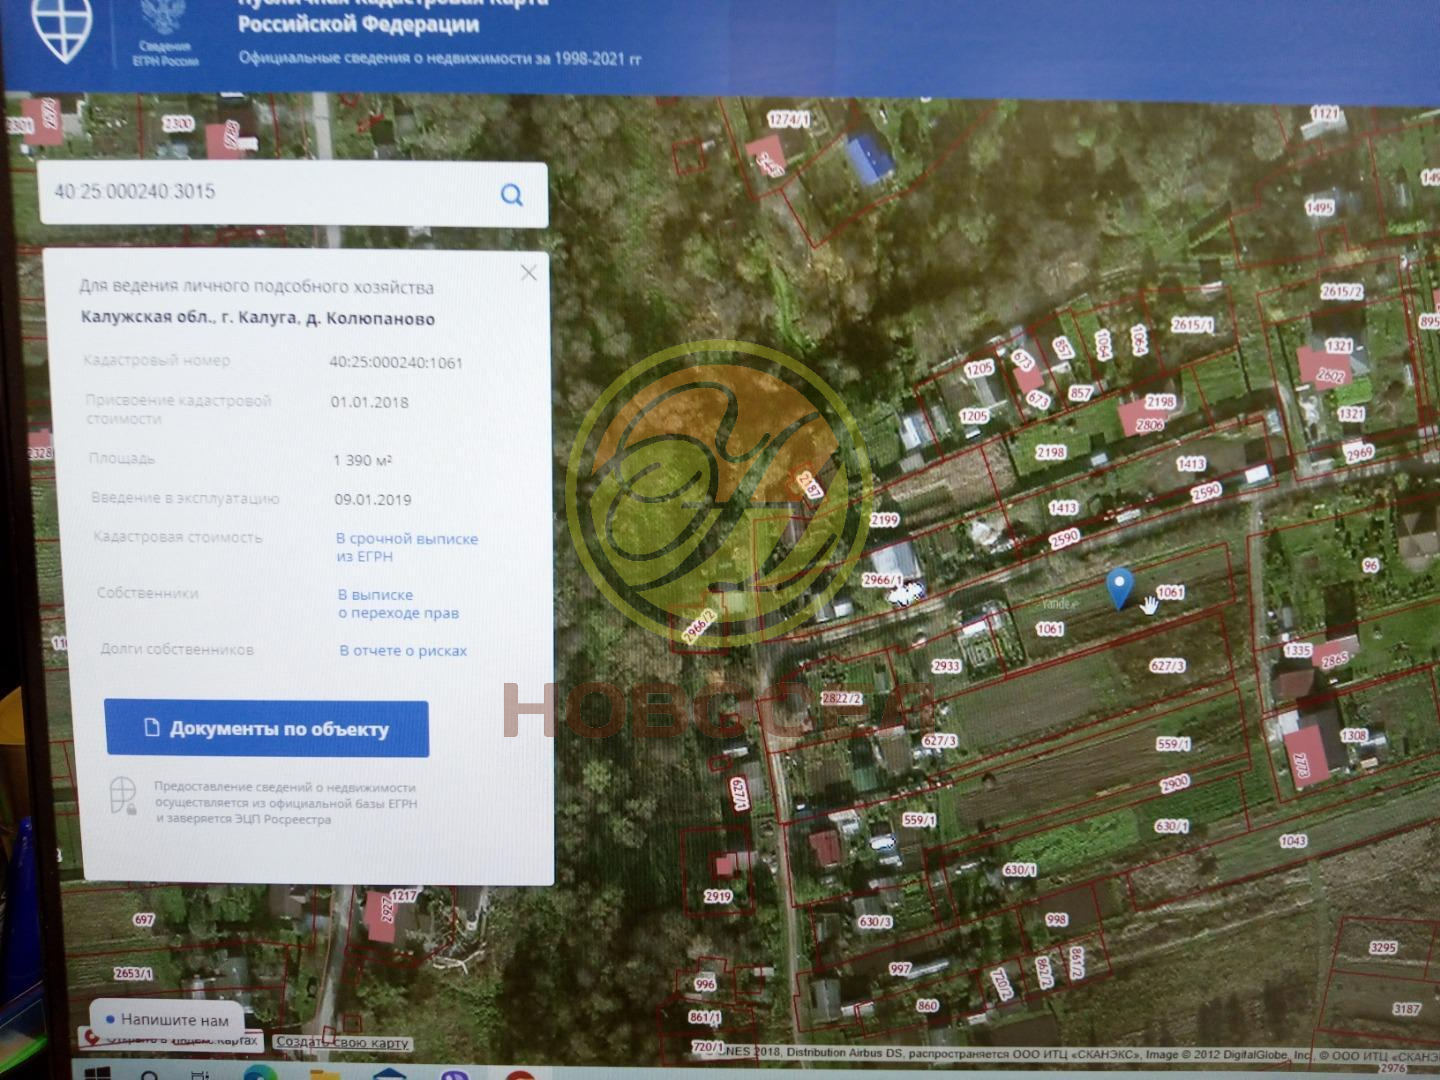Click the taskbar search icon
This screenshot has width=1440, height=1080.
tap(150, 1074)
